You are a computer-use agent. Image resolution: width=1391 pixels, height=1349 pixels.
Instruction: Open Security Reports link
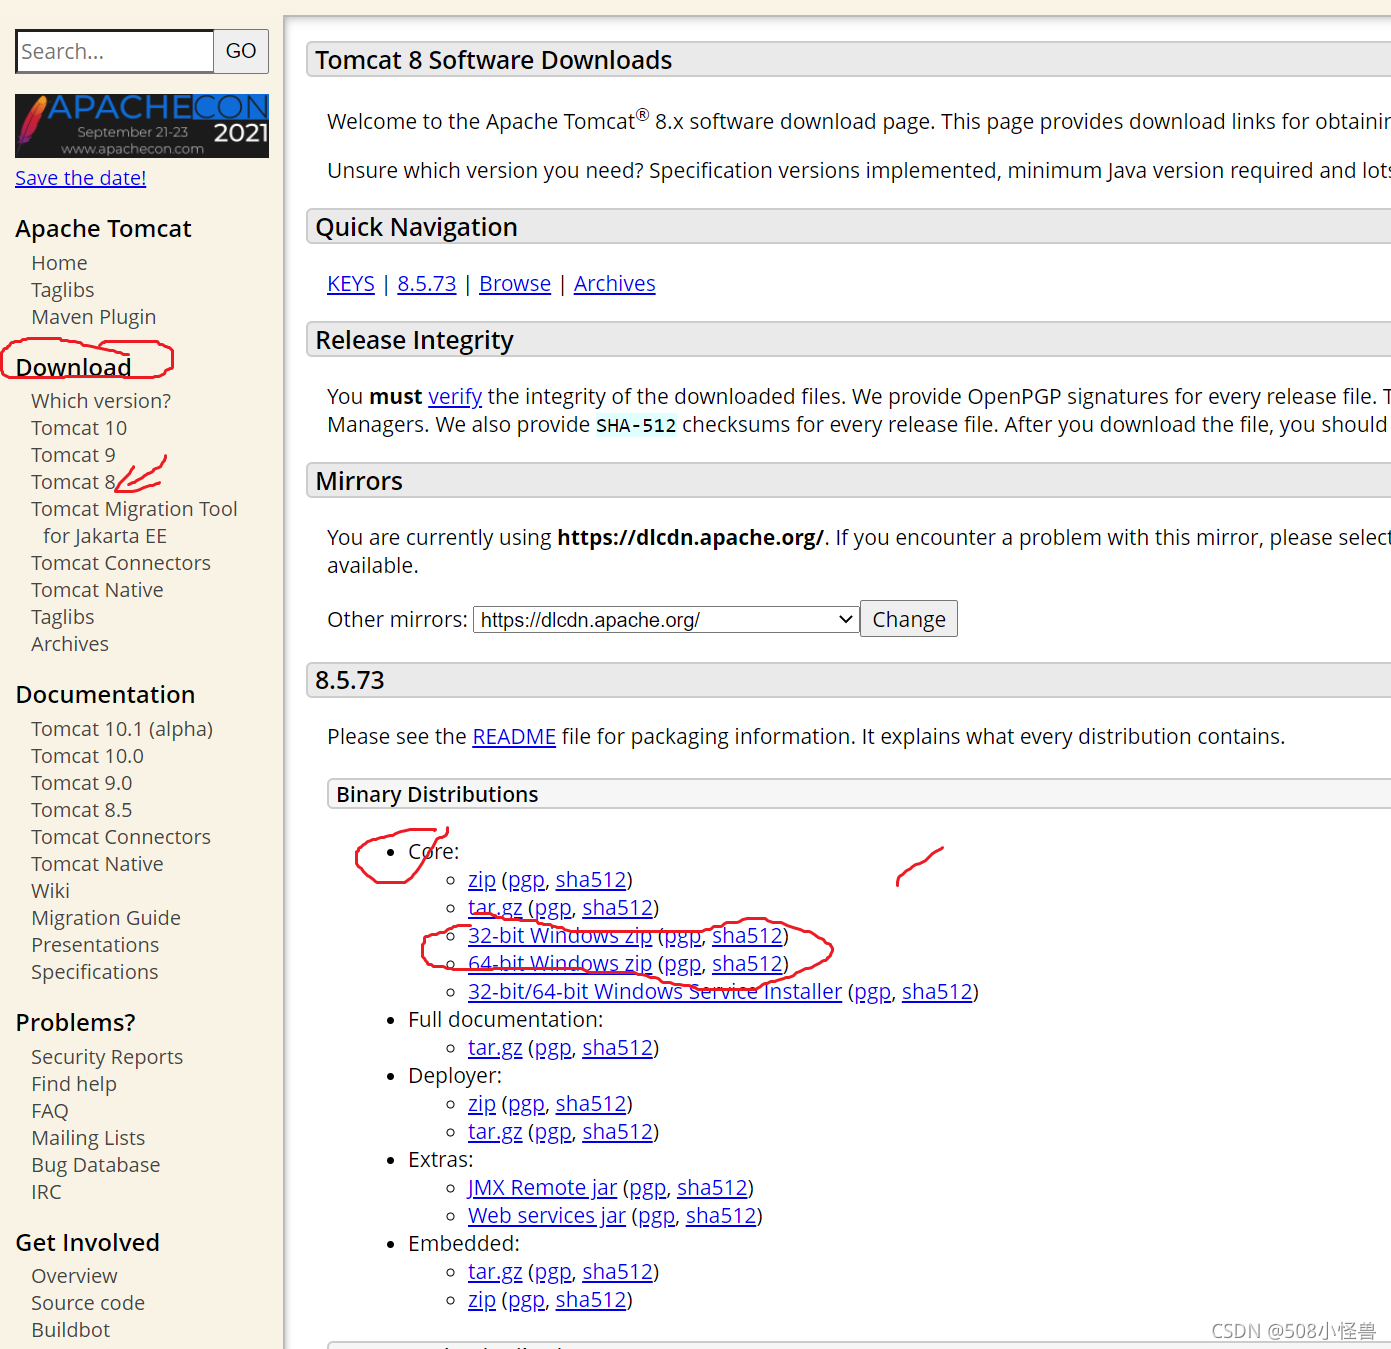tap(107, 1057)
